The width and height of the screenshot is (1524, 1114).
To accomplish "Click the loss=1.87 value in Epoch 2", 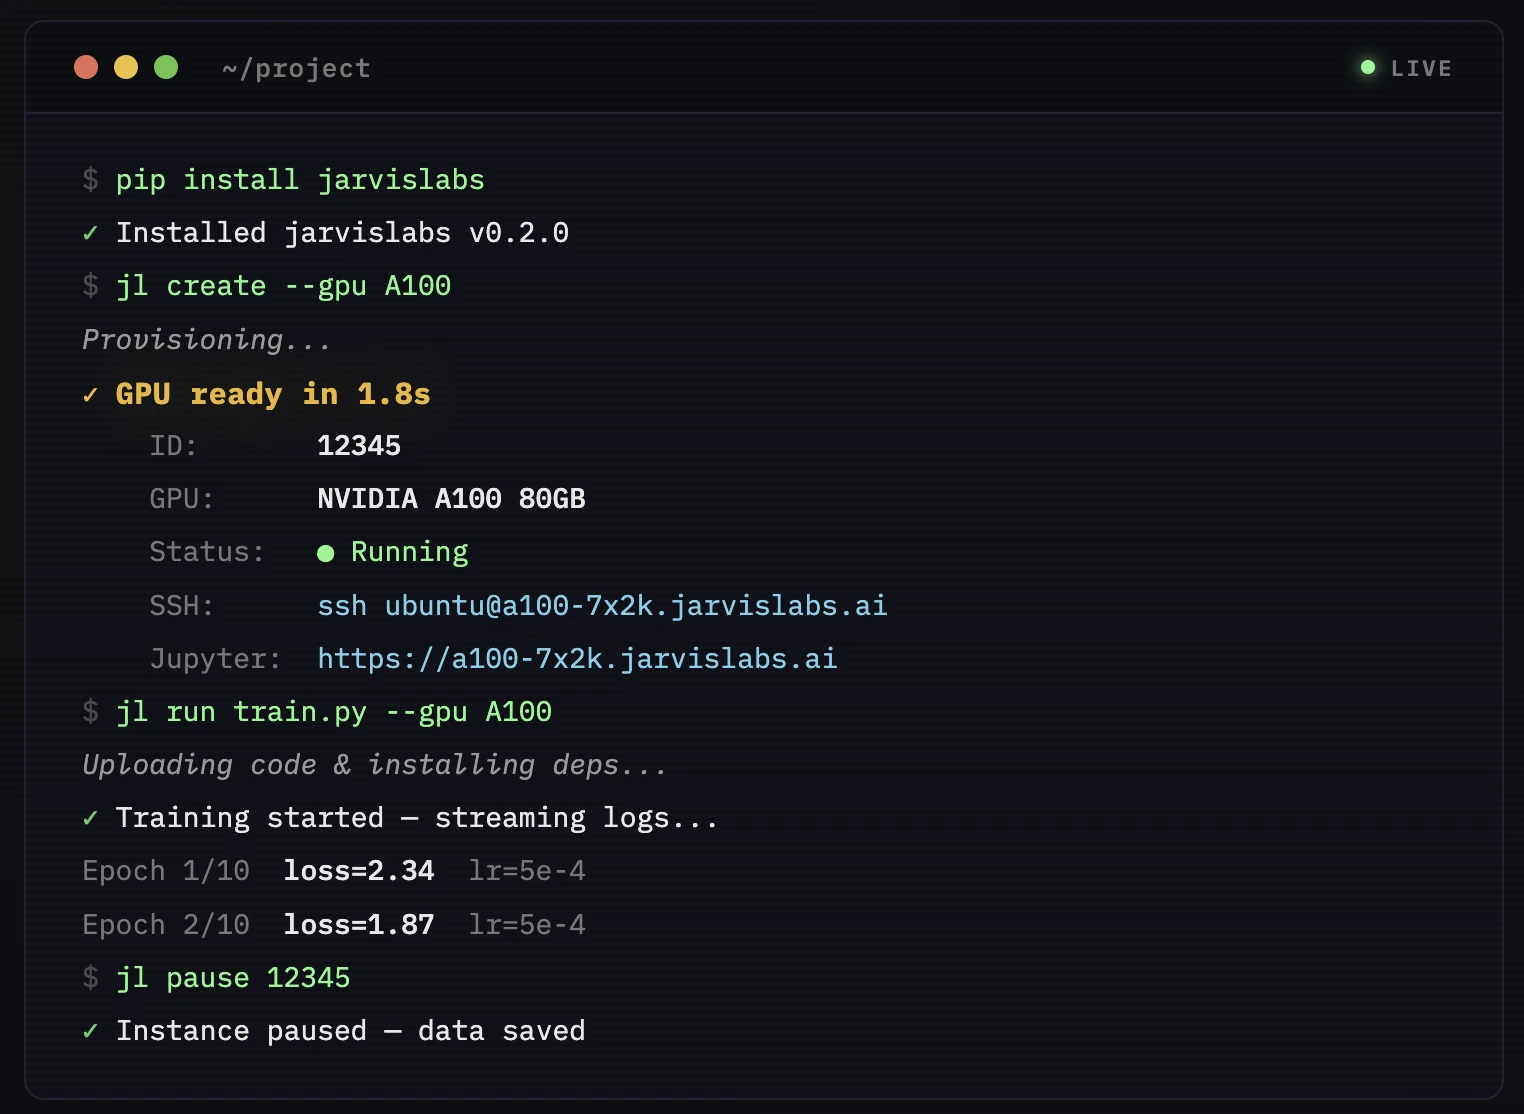I will (359, 924).
